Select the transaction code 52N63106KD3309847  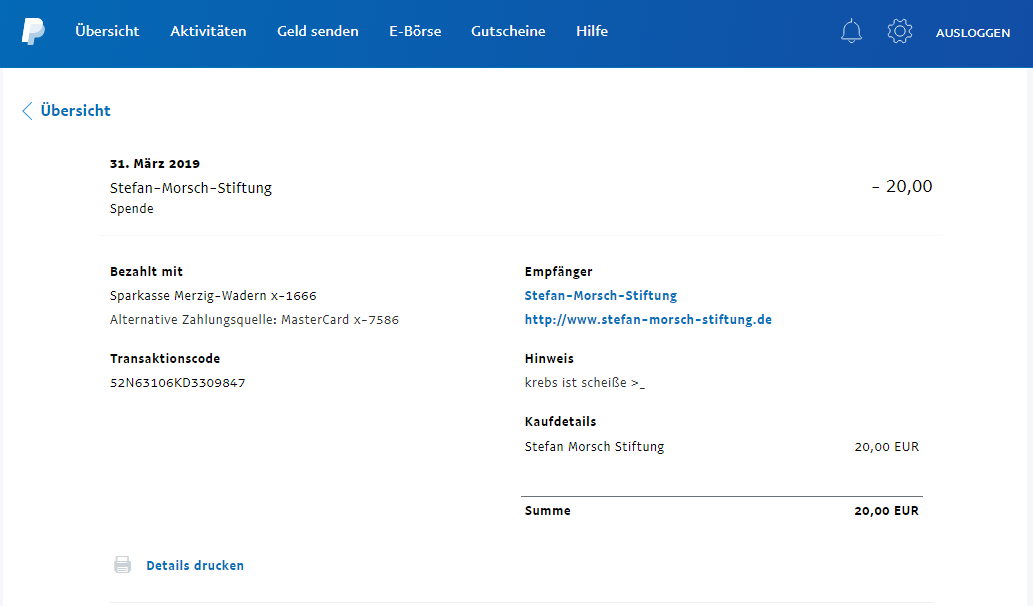click(x=178, y=383)
